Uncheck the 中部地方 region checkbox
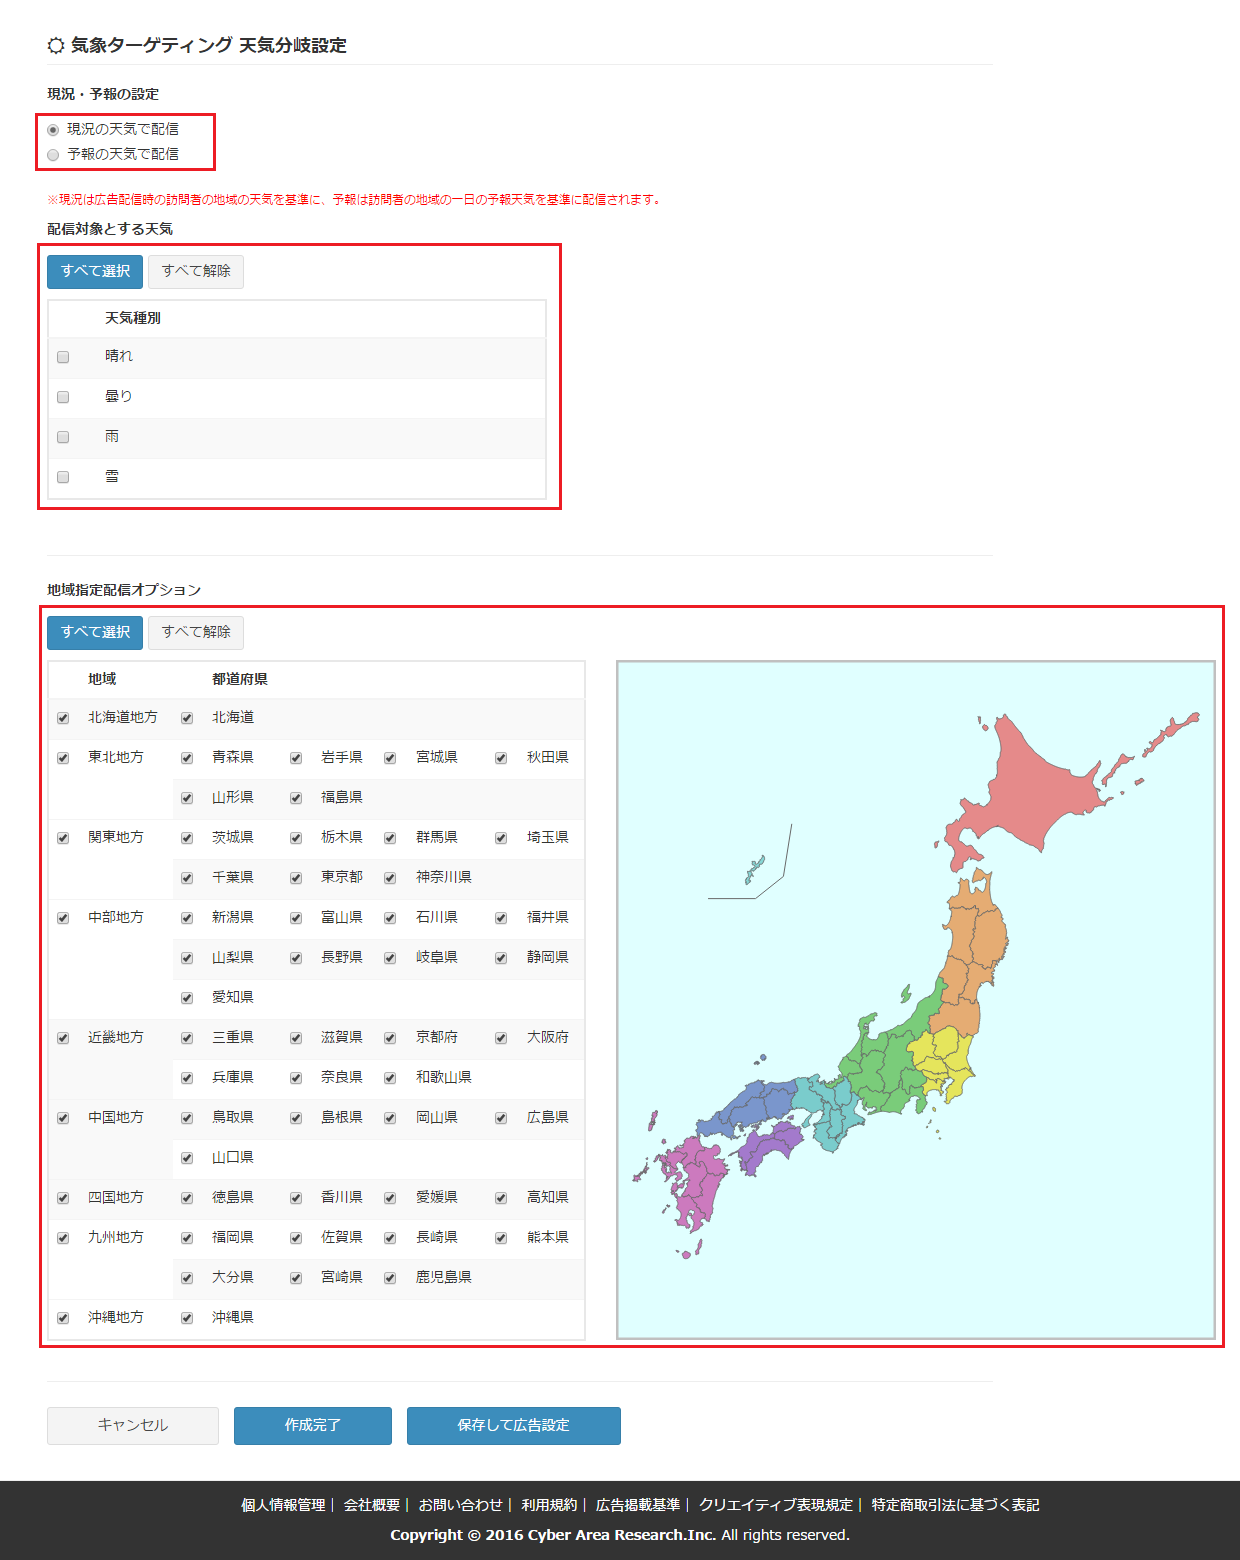The height and width of the screenshot is (1560, 1240). (x=63, y=918)
